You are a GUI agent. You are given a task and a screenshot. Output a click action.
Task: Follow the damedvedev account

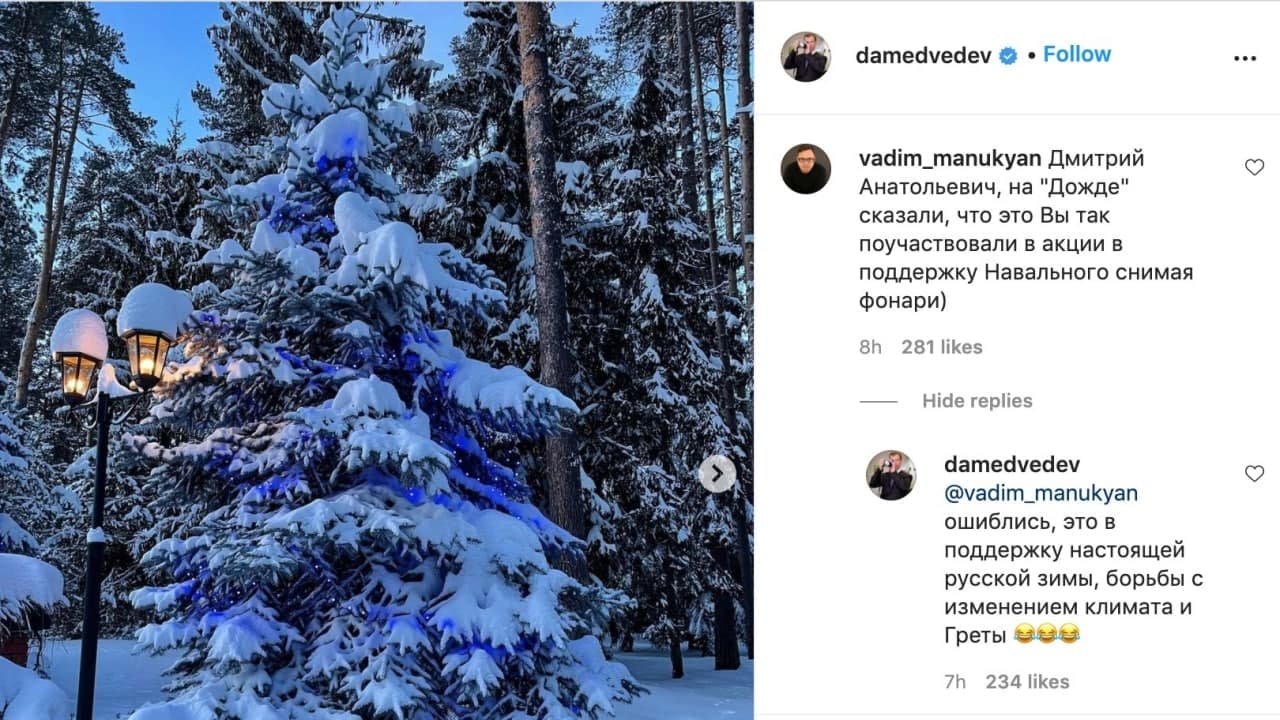pyautogui.click(x=1077, y=54)
